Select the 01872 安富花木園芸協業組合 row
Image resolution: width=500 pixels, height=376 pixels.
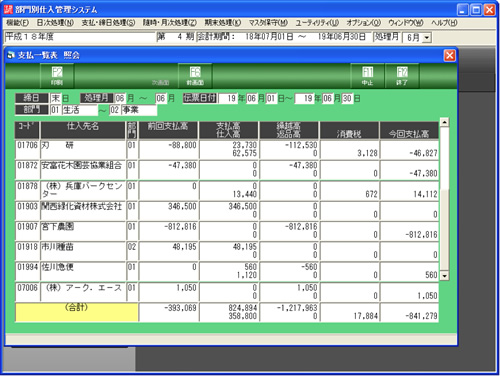point(227,170)
